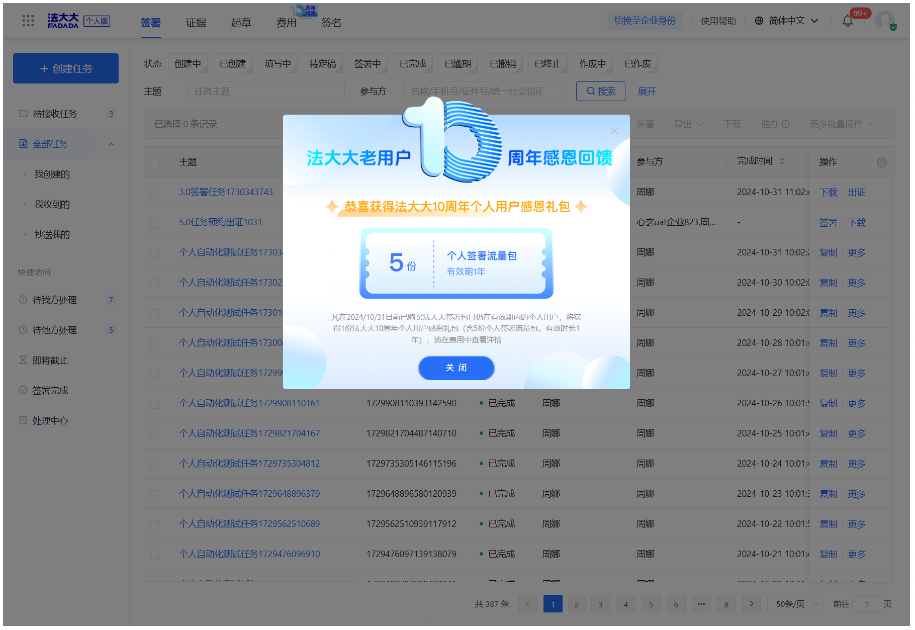This screenshot has height=630, width=915.
Task: Open 抄送我的 in the sidebar
Action: point(51,234)
